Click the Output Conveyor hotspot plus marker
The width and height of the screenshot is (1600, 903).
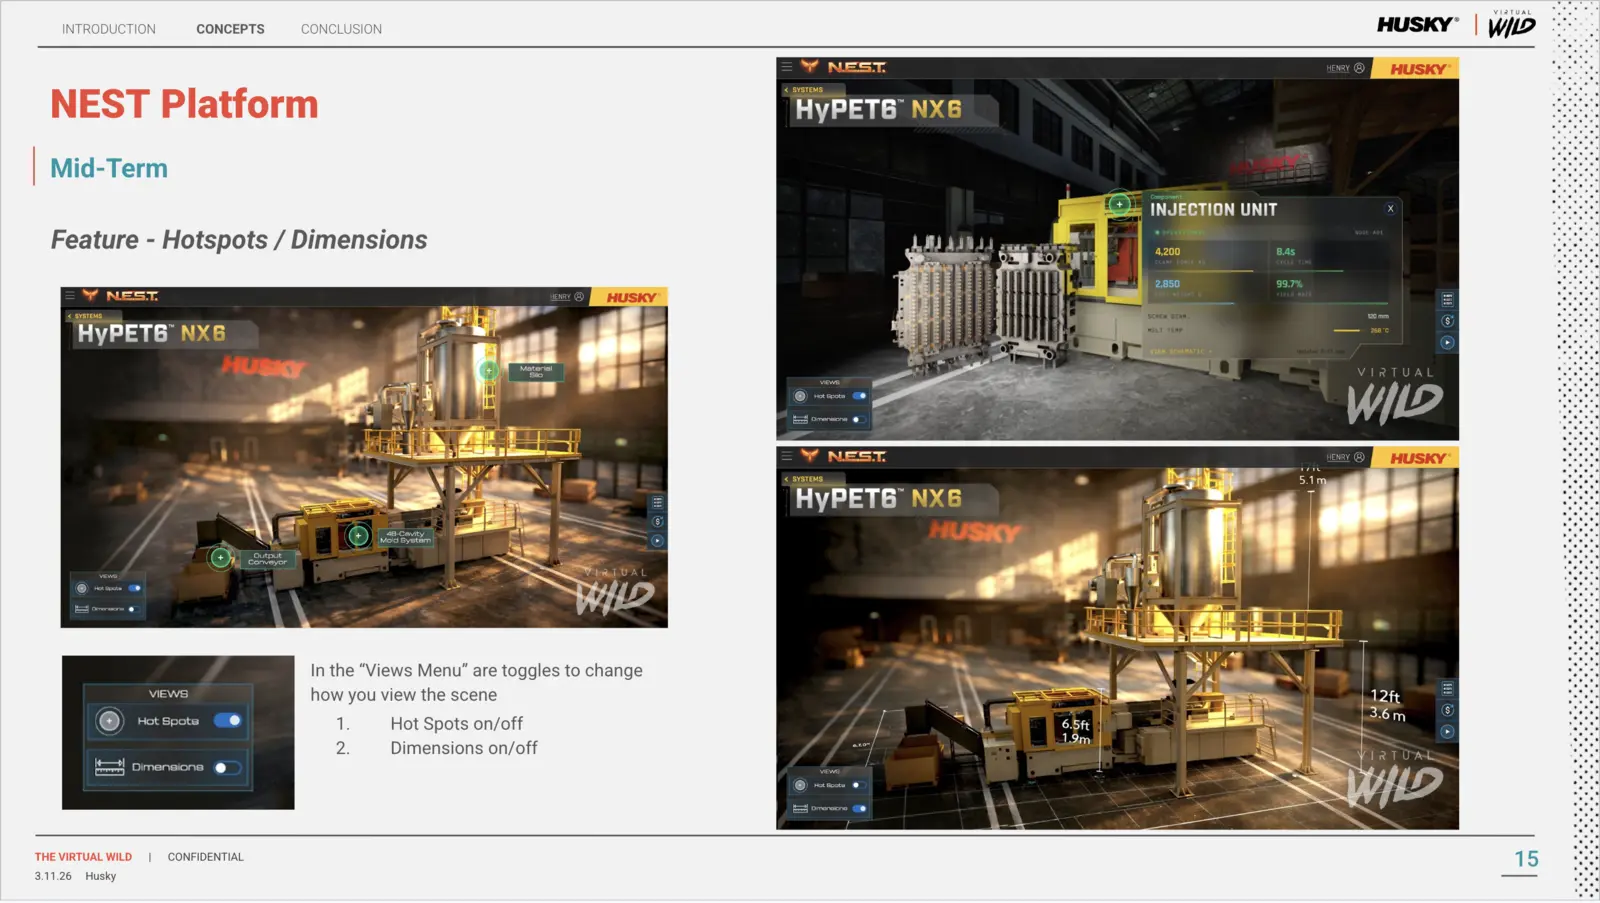[220, 558]
